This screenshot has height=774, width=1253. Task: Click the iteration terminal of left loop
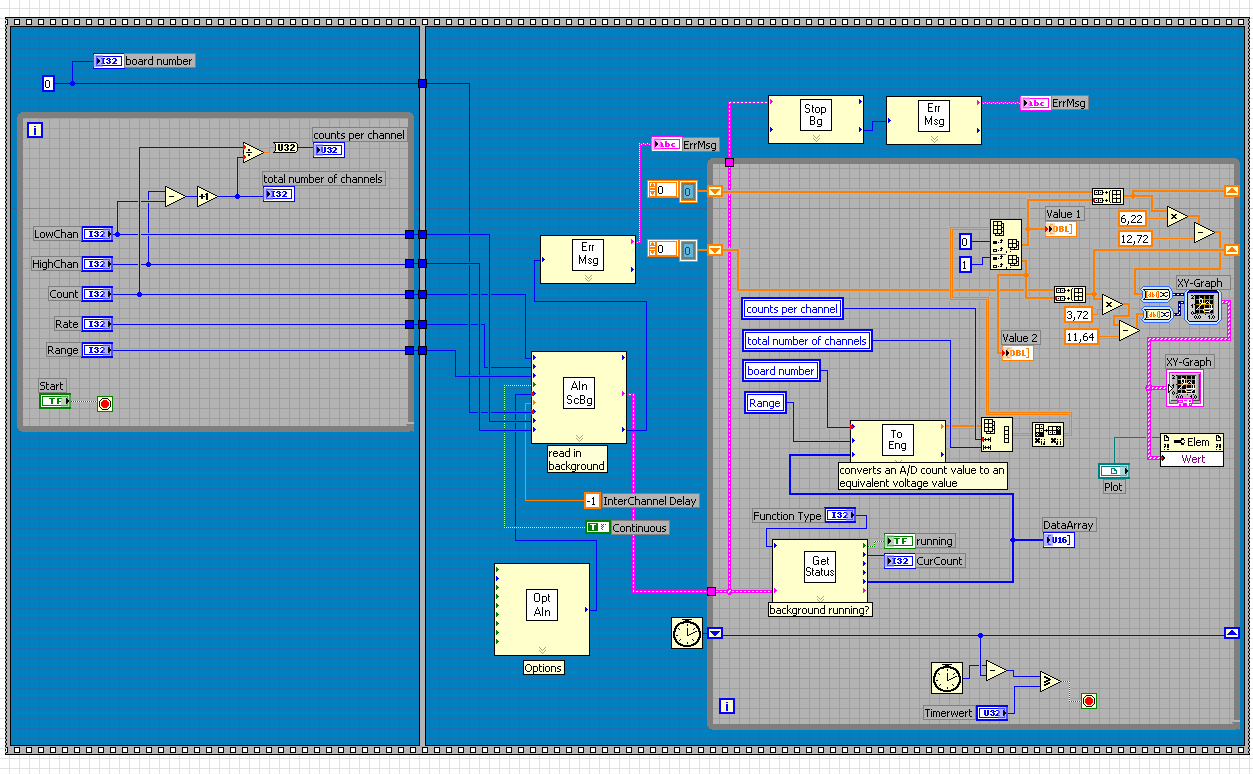pos(35,130)
